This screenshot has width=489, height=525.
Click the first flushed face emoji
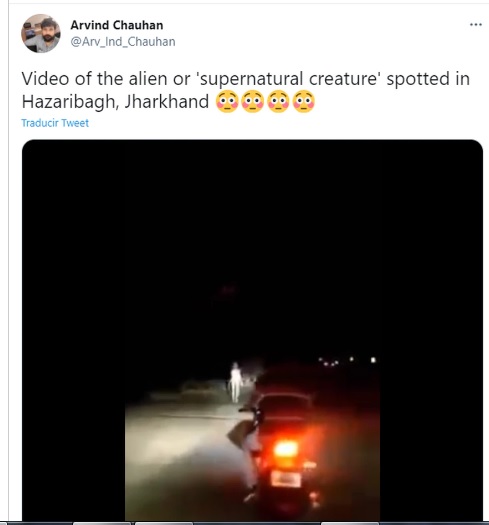tap(227, 101)
